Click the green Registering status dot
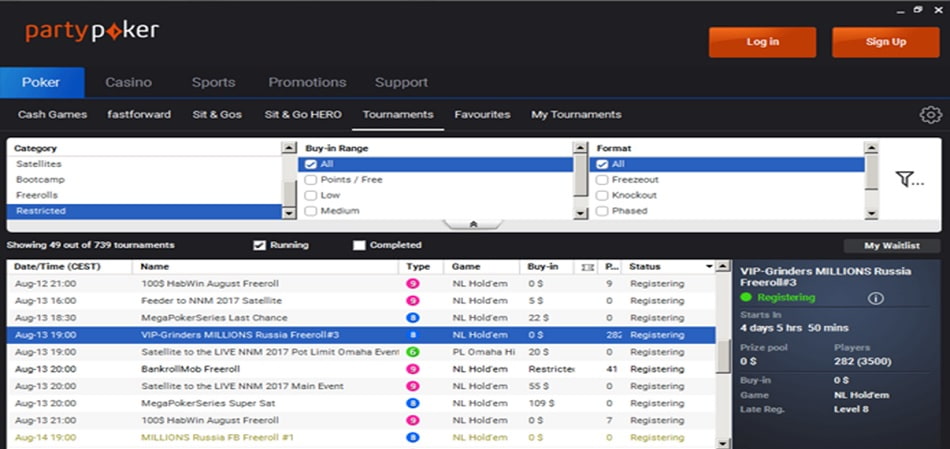This screenshot has width=950, height=449. coord(746,298)
